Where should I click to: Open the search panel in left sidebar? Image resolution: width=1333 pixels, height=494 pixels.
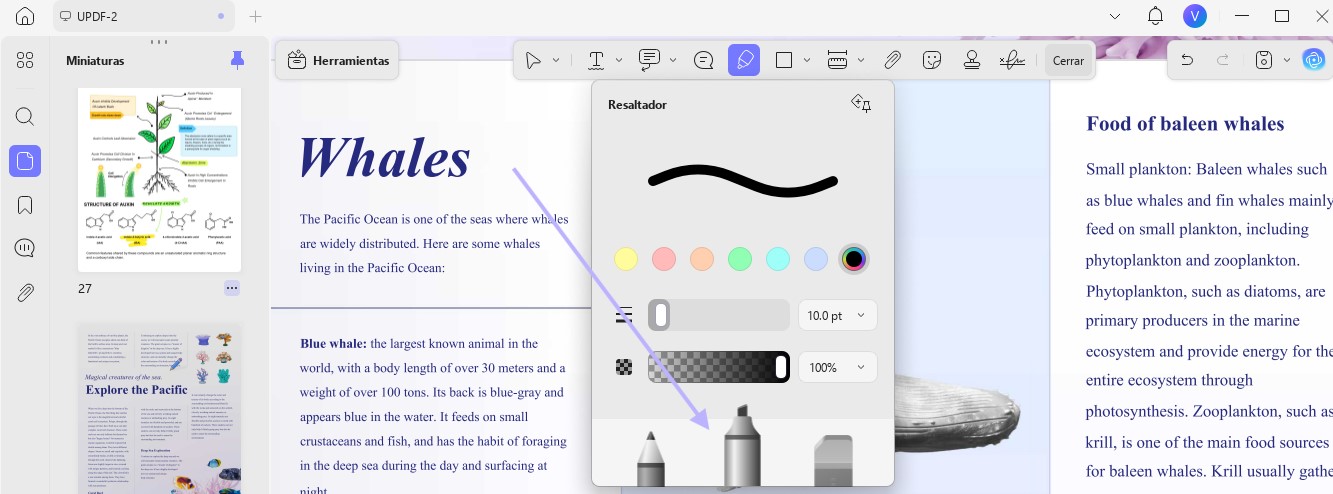(x=25, y=116)
